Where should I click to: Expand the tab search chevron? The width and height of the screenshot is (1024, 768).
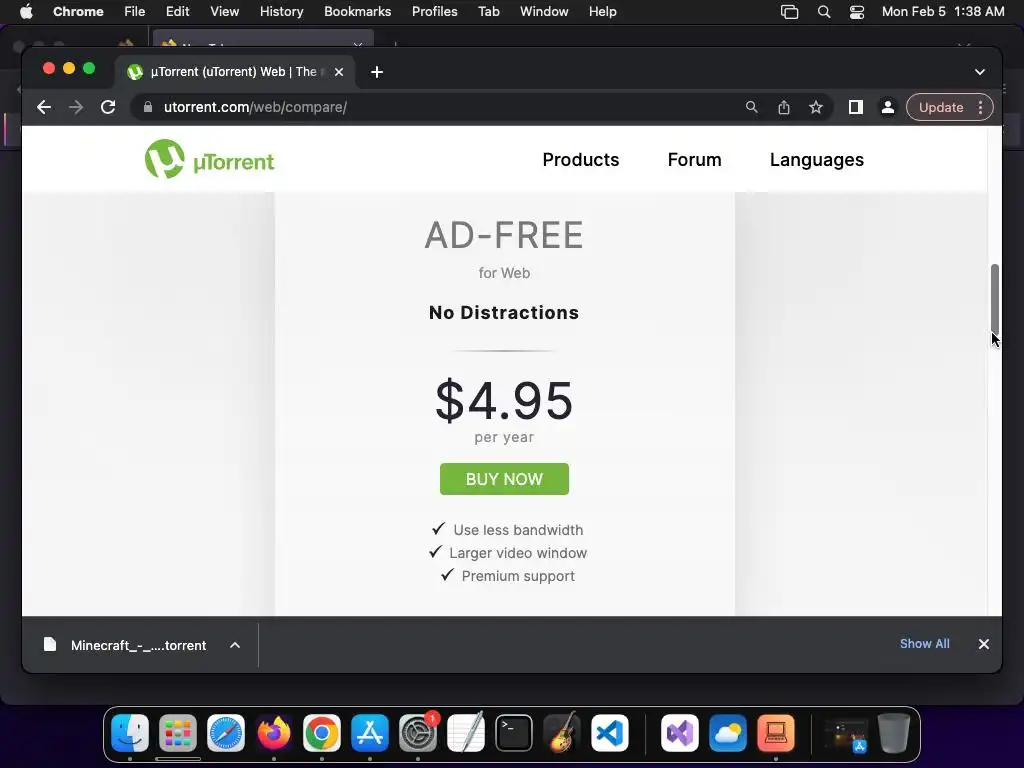click(980, 72)
